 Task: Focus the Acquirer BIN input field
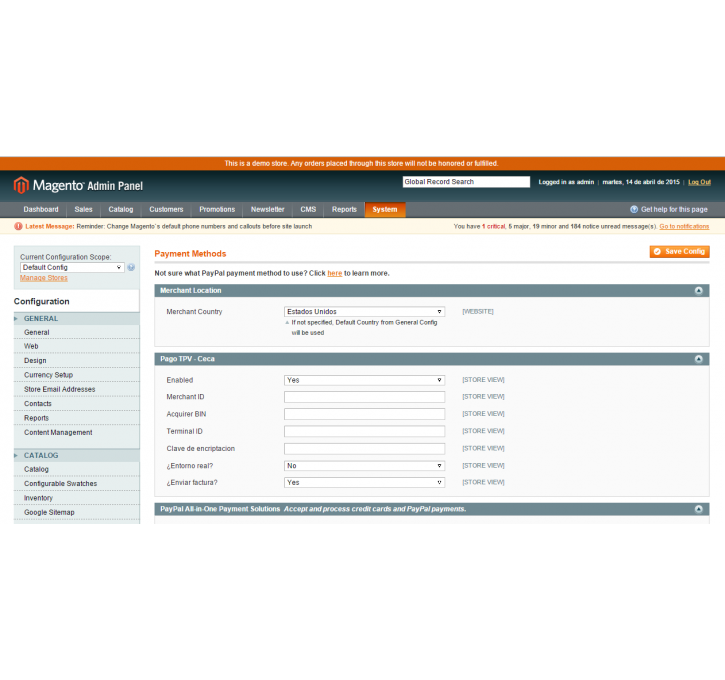click(364, 414)
